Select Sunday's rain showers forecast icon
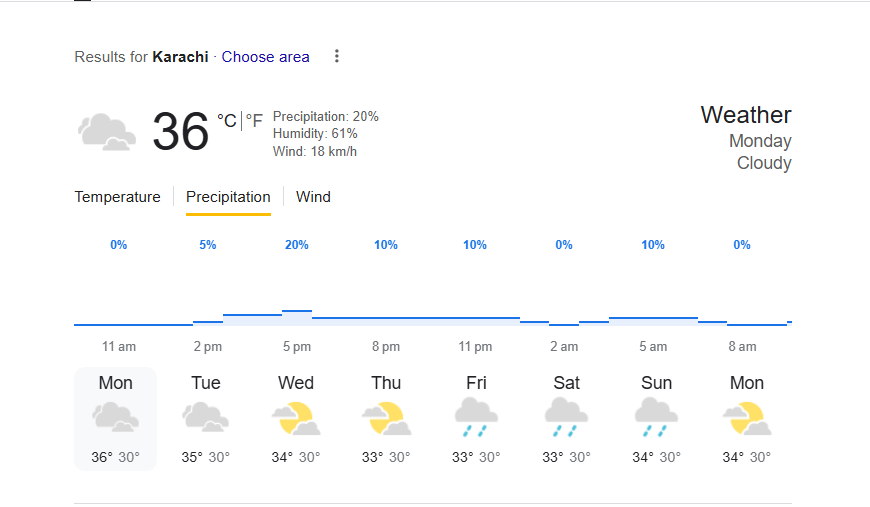The image size is (870, 507). [656, 417]
